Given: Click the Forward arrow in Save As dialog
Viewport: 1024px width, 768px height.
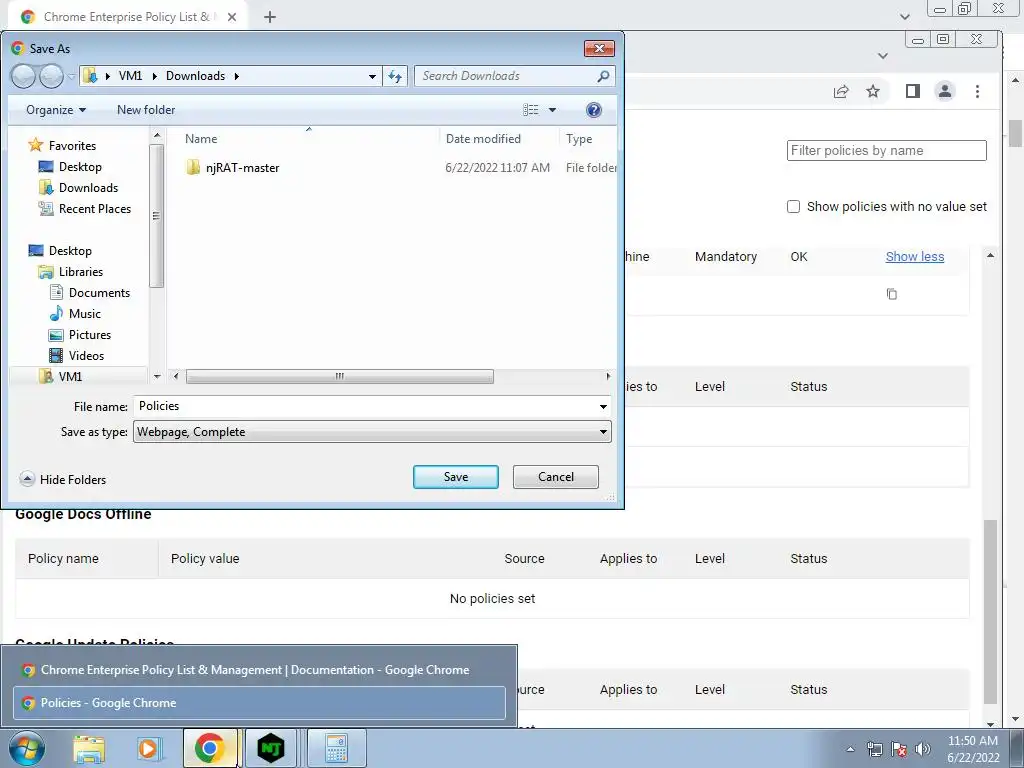Looking at the screenshot, I should tap(52, 76).
